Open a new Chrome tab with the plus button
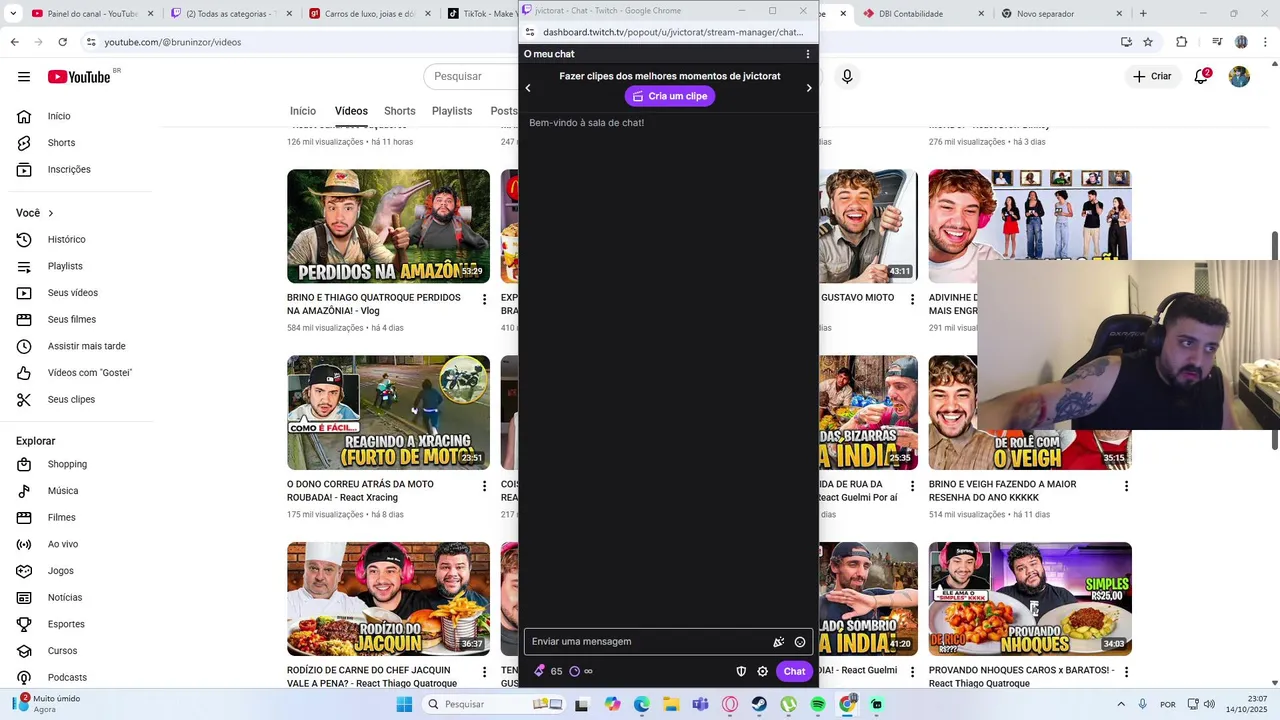 coord(1143,14)
